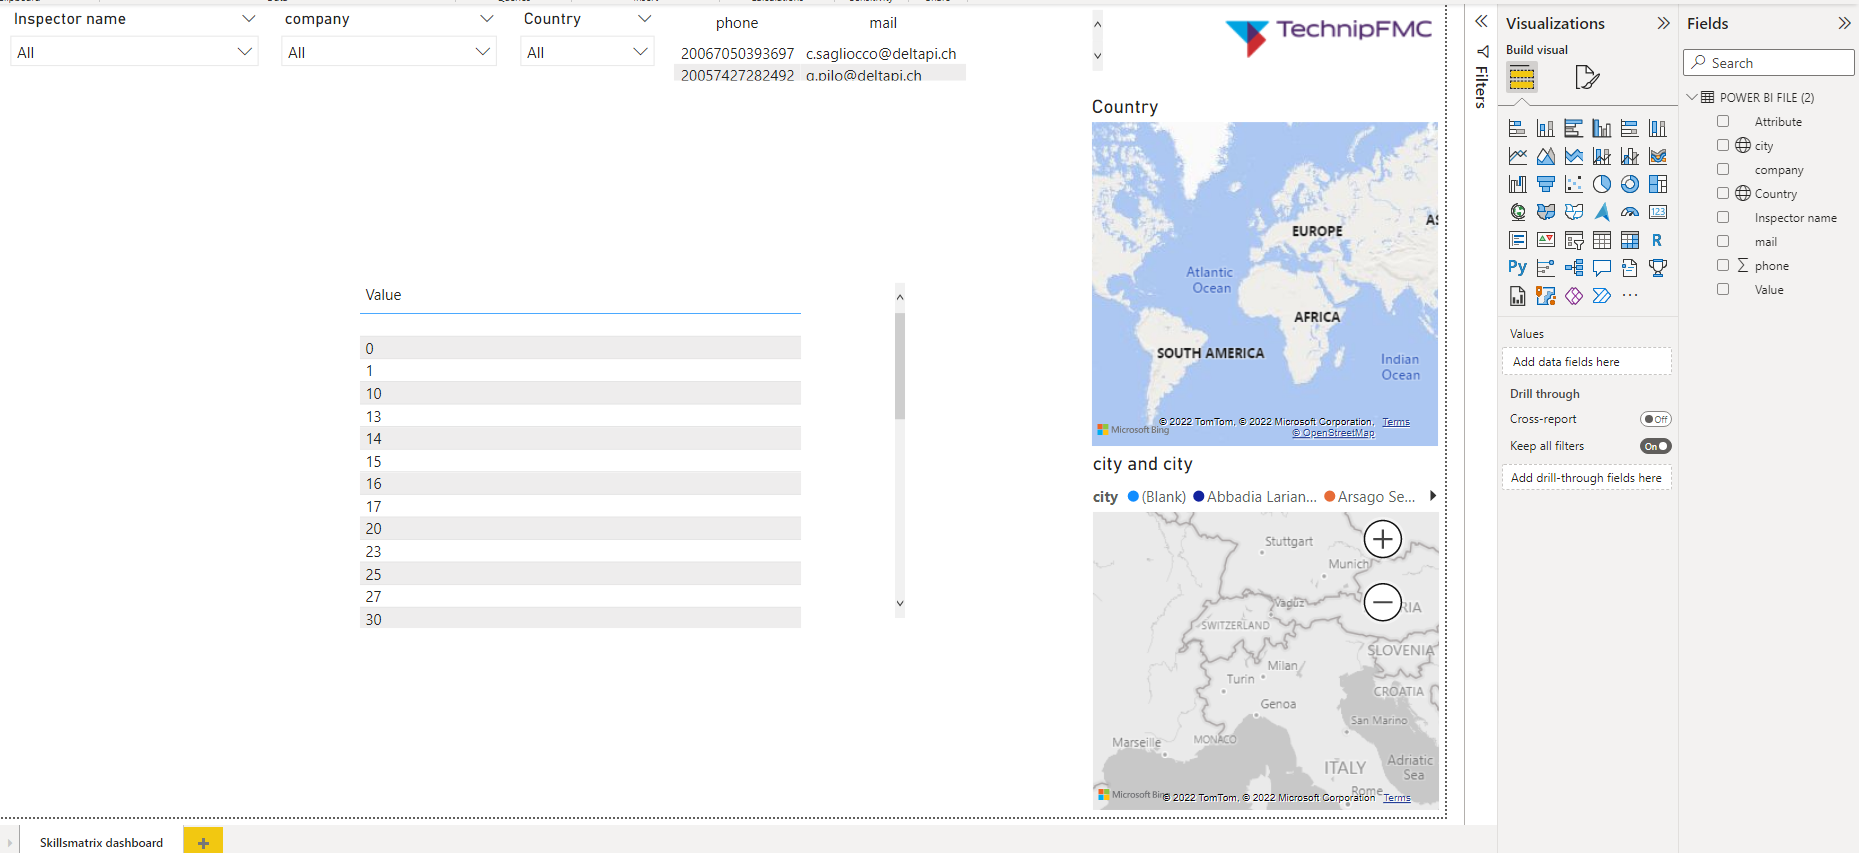Tick the company field checkbox
This screenshot has height=853, width=1859.
1723,169
